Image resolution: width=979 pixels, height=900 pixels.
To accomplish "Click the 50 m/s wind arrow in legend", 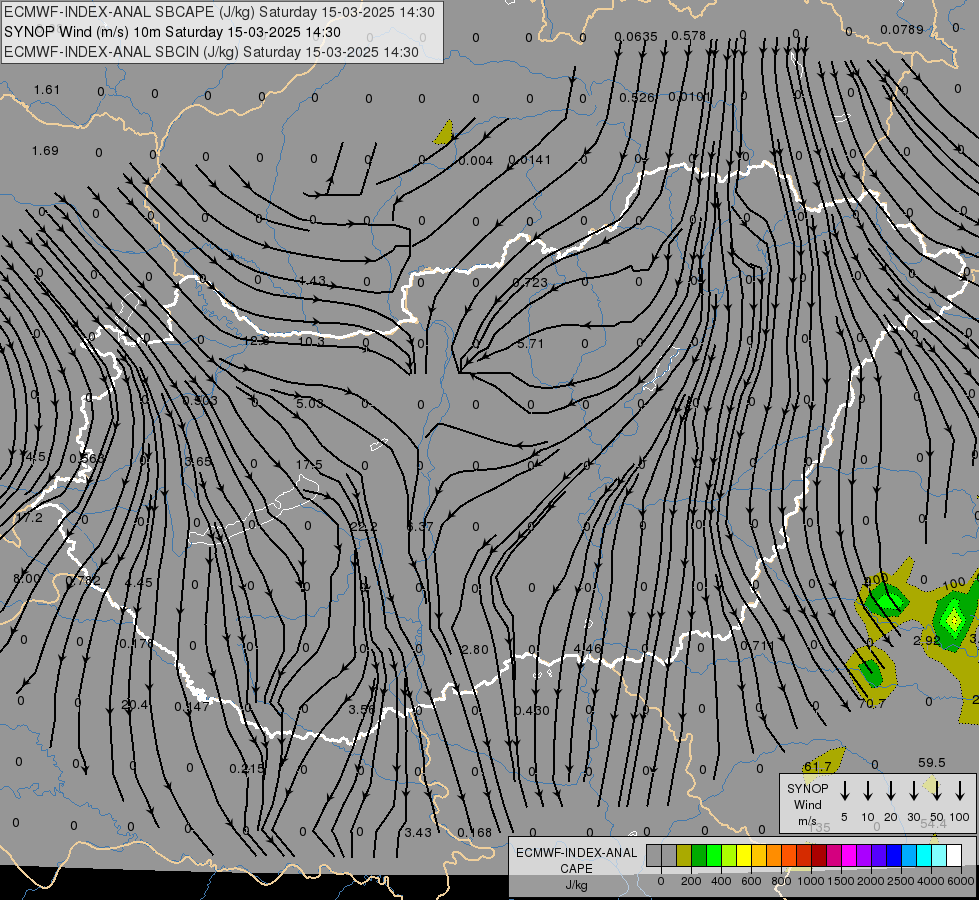I will [x=937, y=791].
